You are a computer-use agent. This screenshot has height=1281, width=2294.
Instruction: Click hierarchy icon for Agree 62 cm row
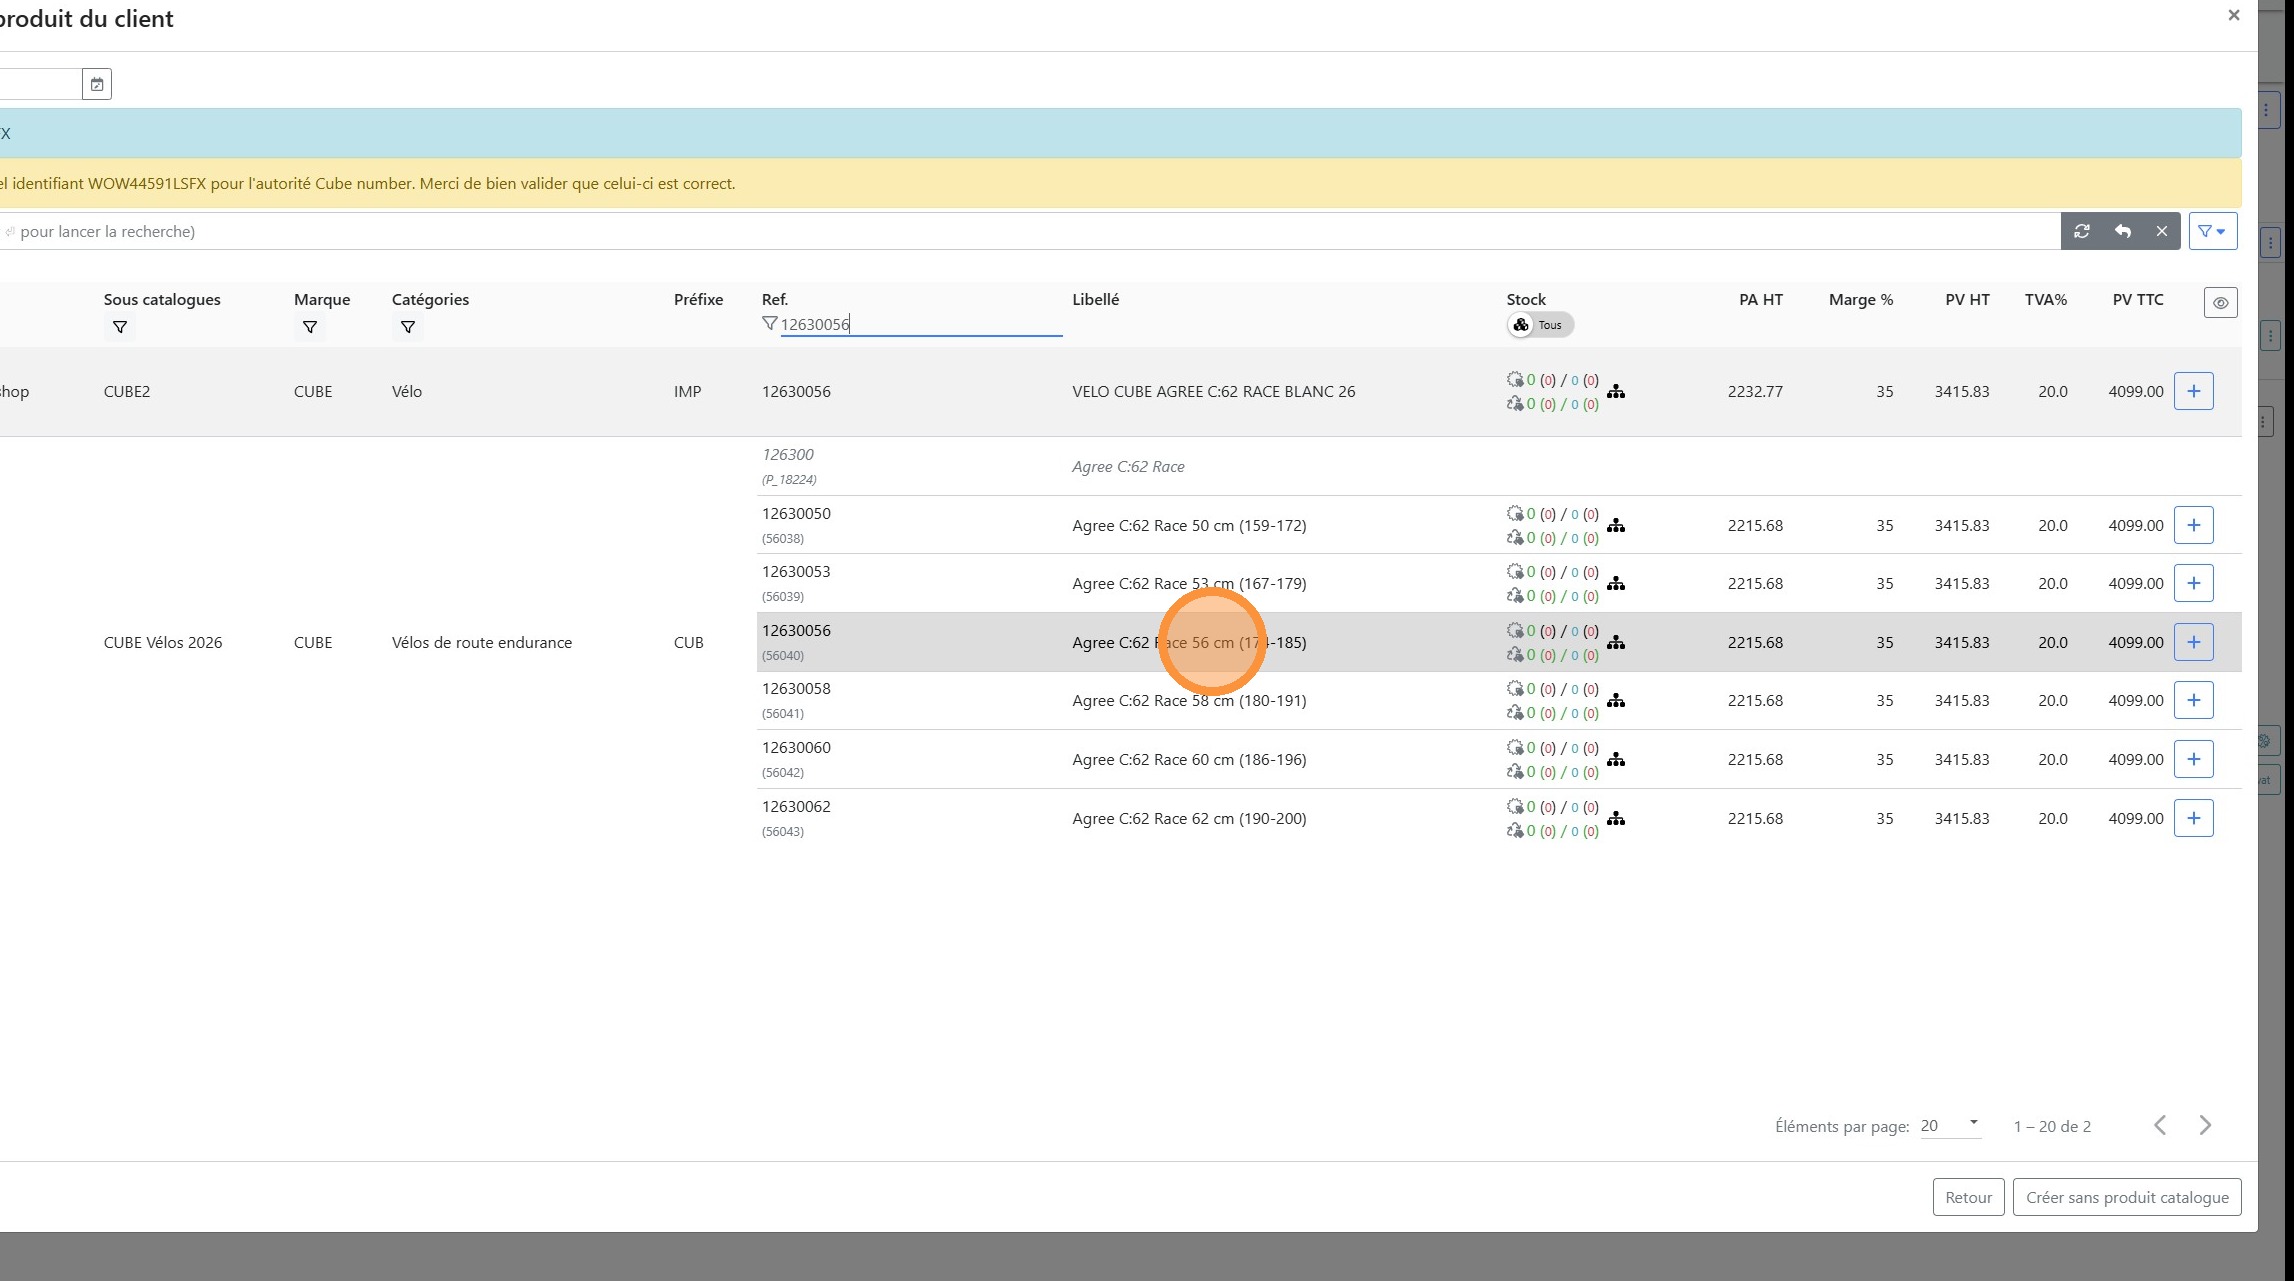tap(1616, 819)
